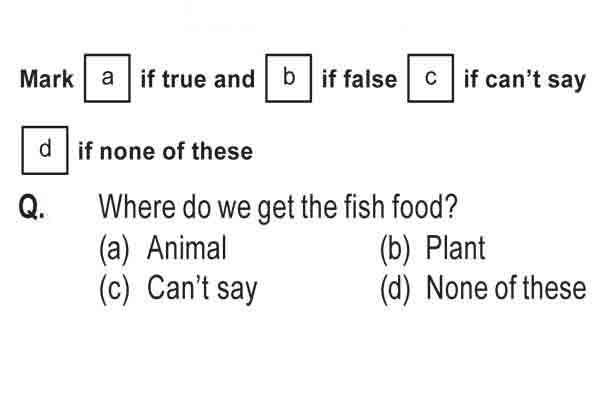Click the 'if true and' instruction text
Image resolution: width=600 pixels, height=400 pixels.
click(197, 79)
